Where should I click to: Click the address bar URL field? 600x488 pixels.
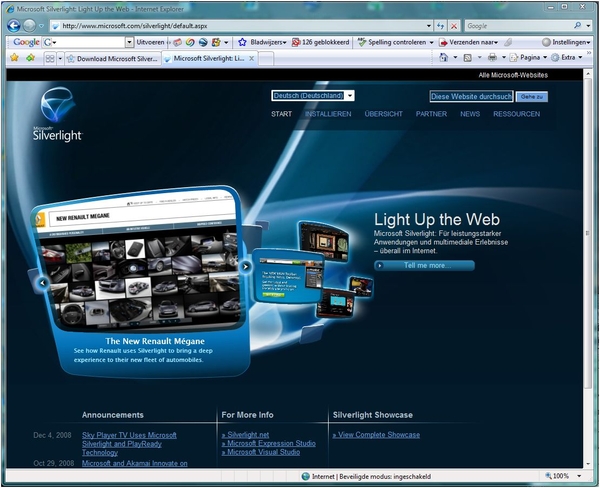[237, 26]
